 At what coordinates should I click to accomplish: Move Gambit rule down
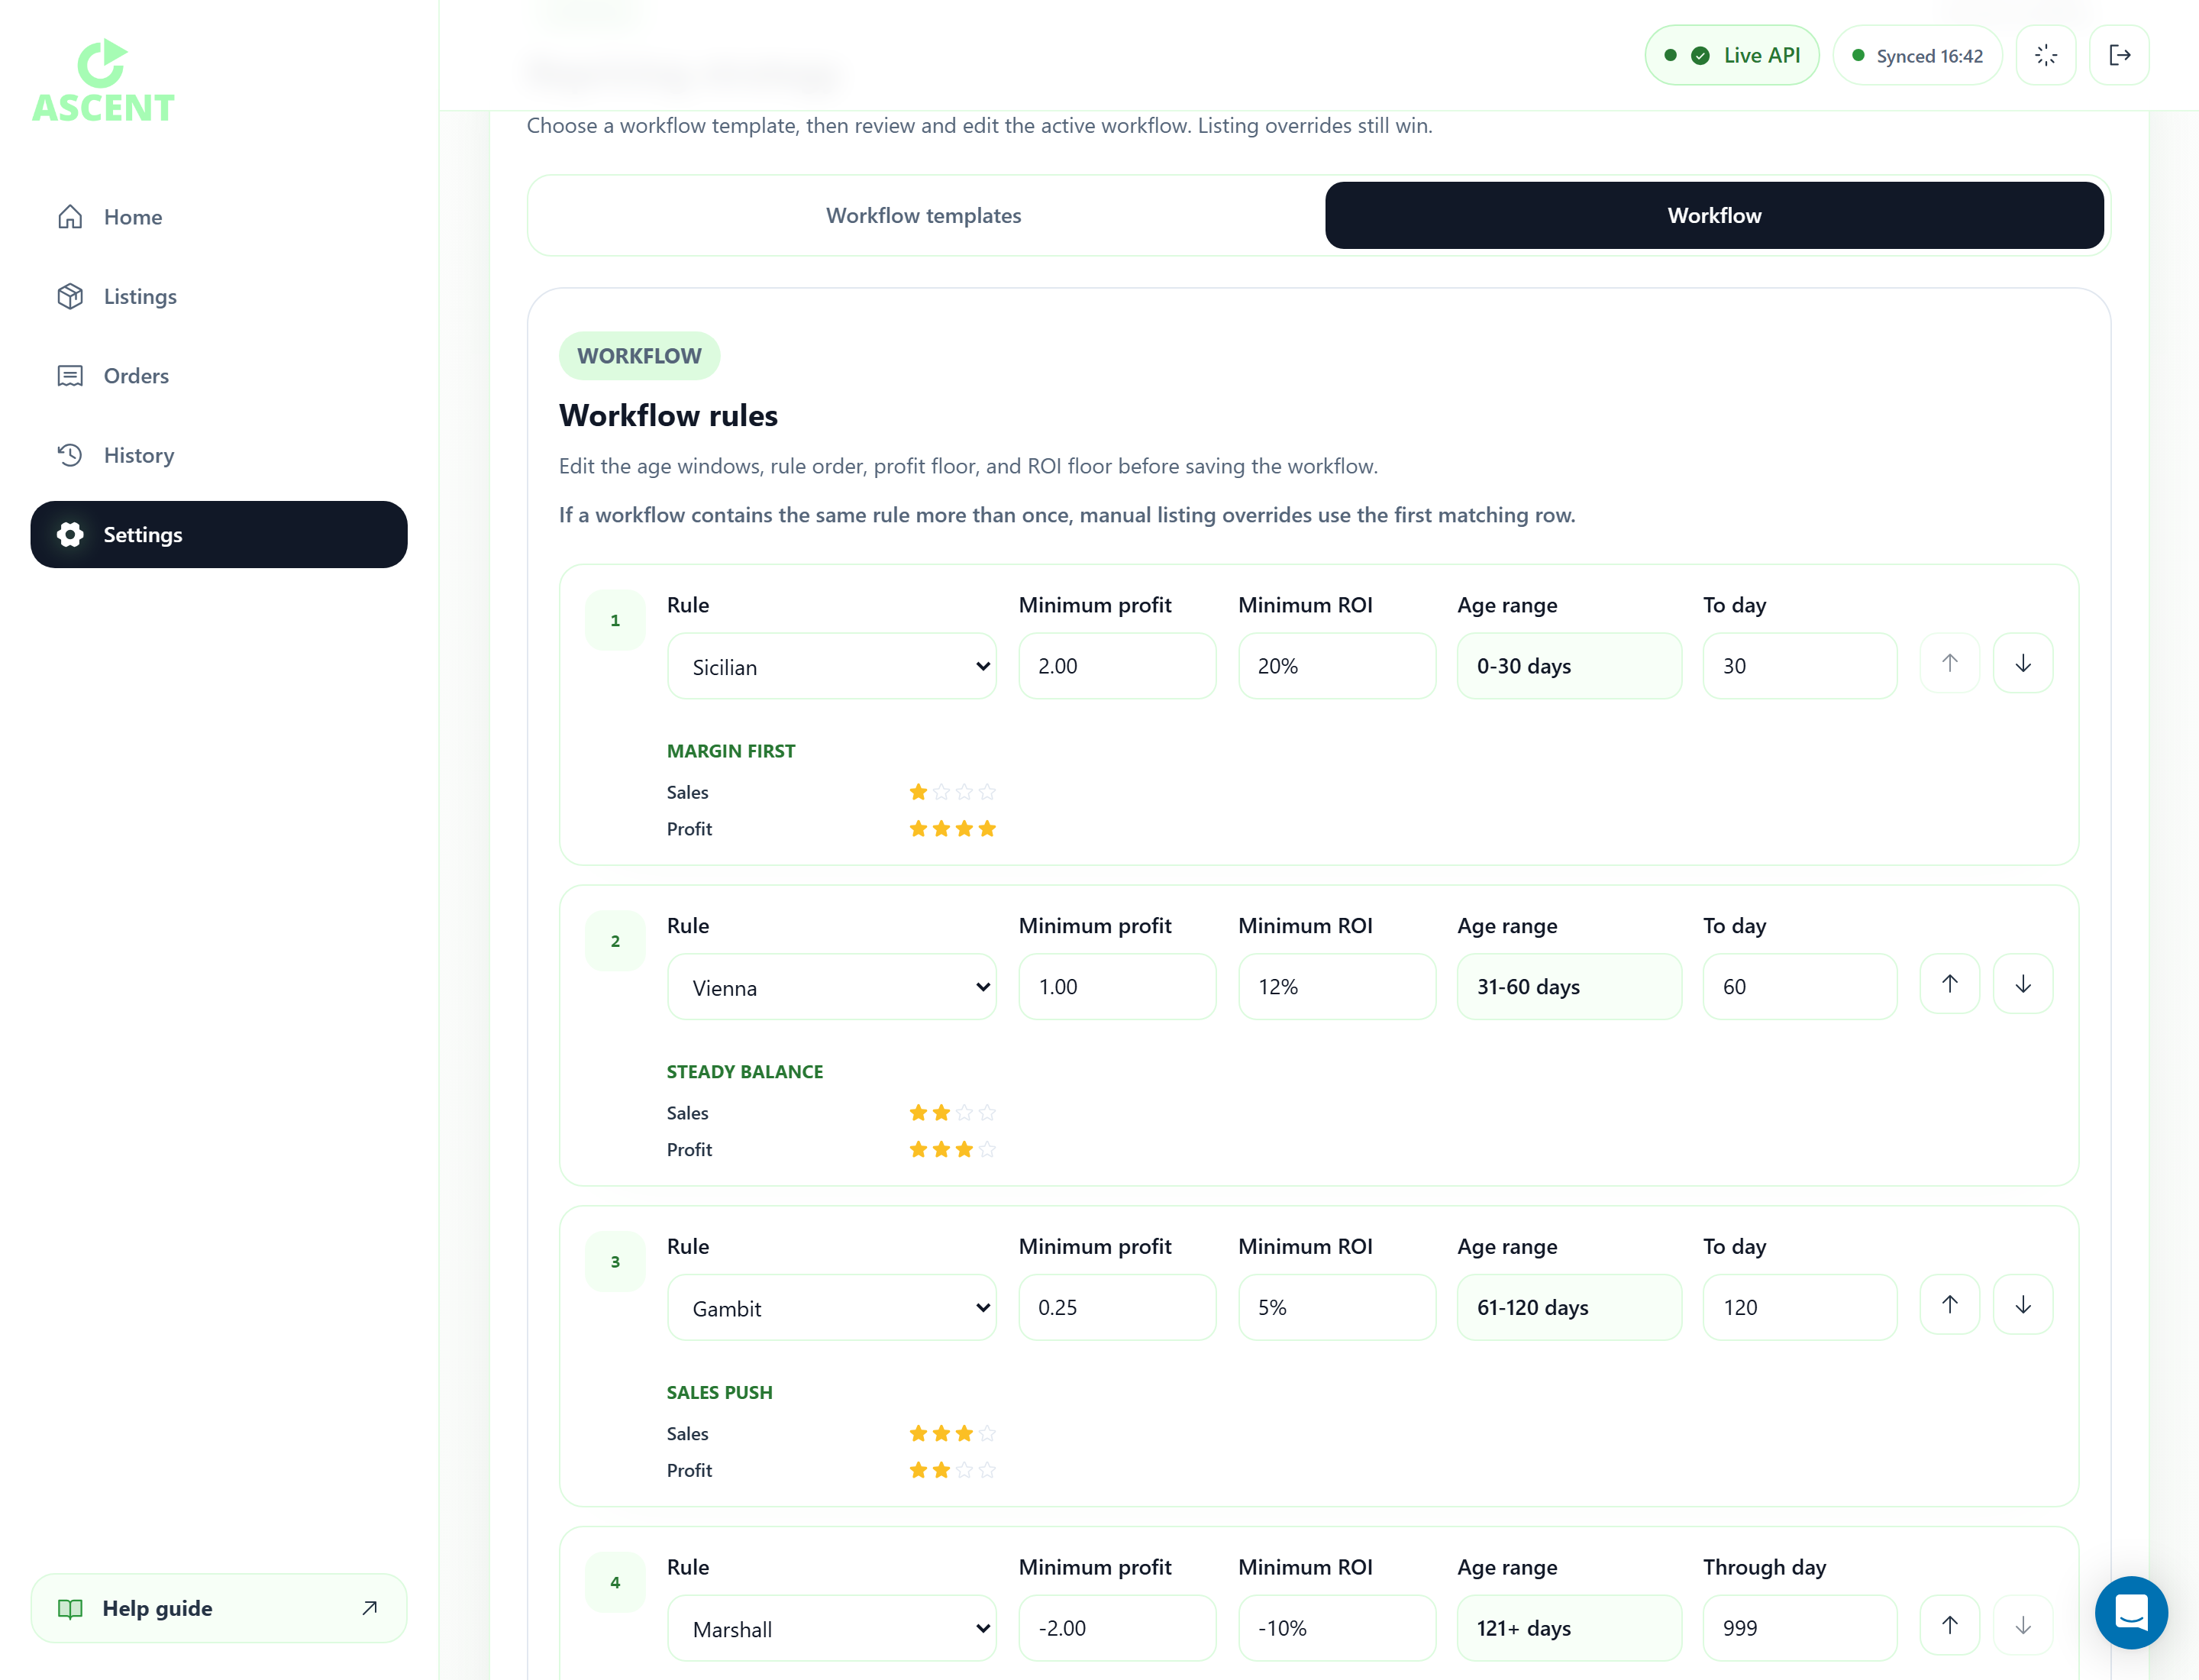(x=2023, y=1305)
